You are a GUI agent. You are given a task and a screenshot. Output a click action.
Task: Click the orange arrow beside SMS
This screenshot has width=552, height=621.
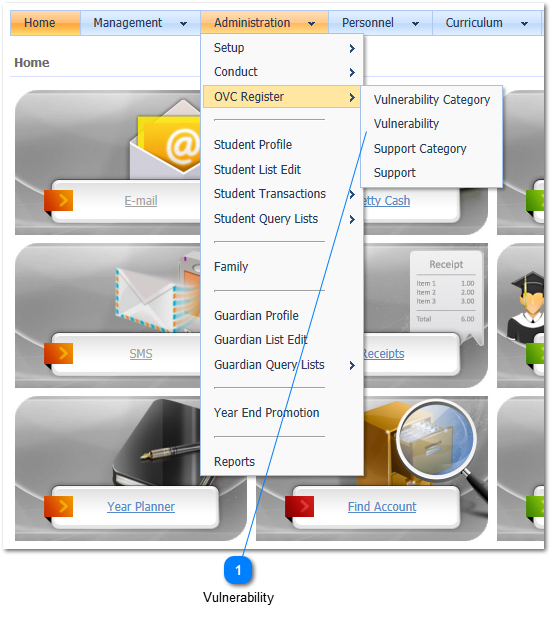[x=59, y=353]
